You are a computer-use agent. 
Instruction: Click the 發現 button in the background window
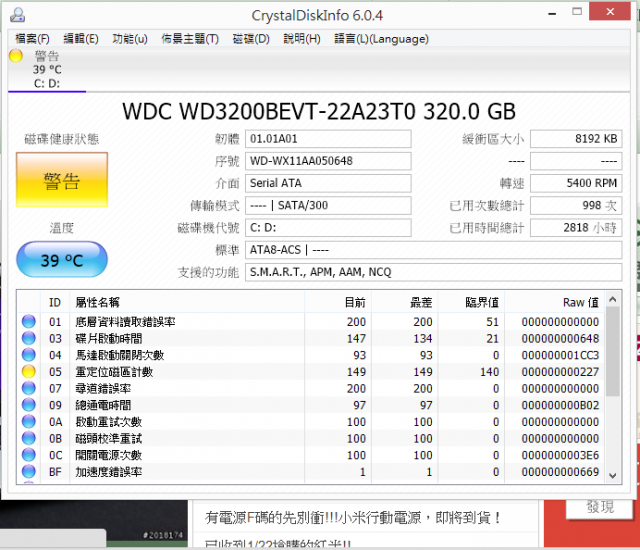[x=600, y=507]
